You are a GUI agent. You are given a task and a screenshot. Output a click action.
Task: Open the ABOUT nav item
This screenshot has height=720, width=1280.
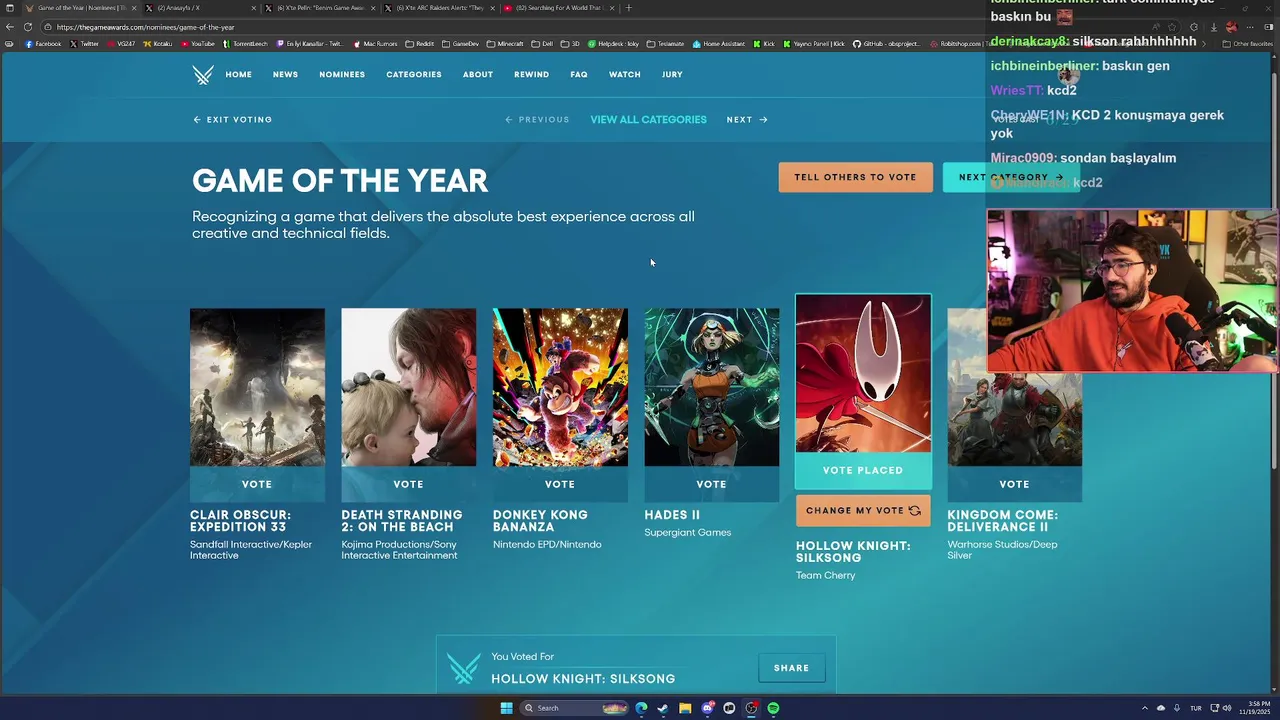coord(478,75)
